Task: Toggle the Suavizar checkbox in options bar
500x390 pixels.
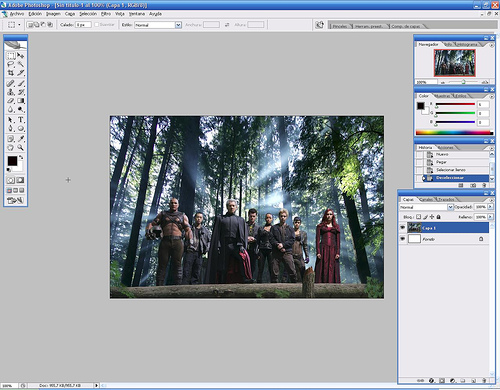Action: (x=97, y=25)
